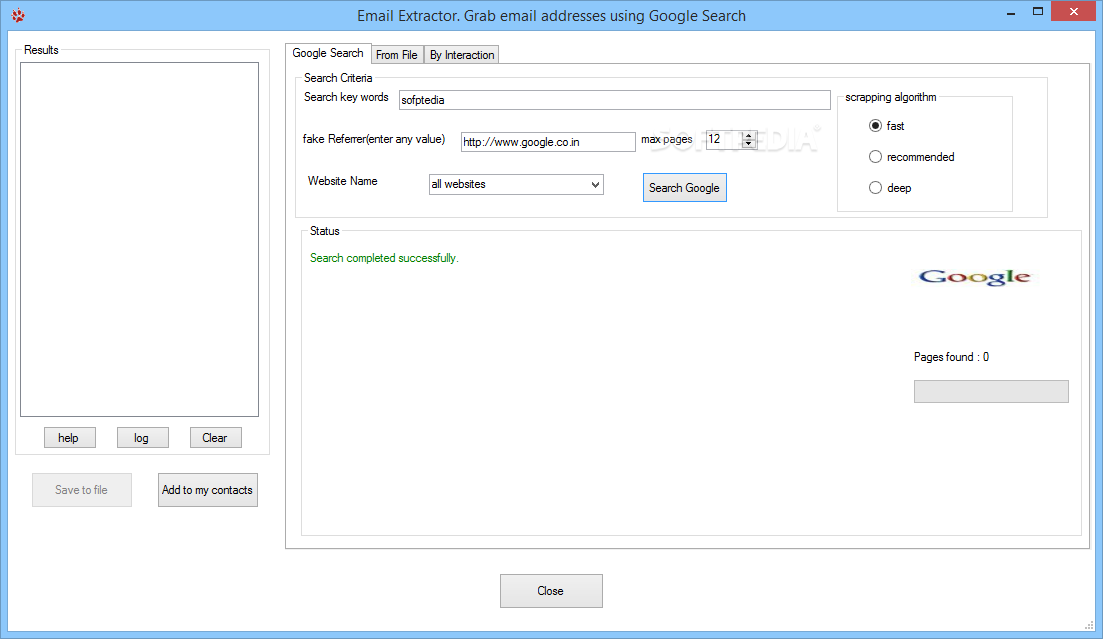Click the max pages value field
This screenshot has height=639, width=1103.
724,139
